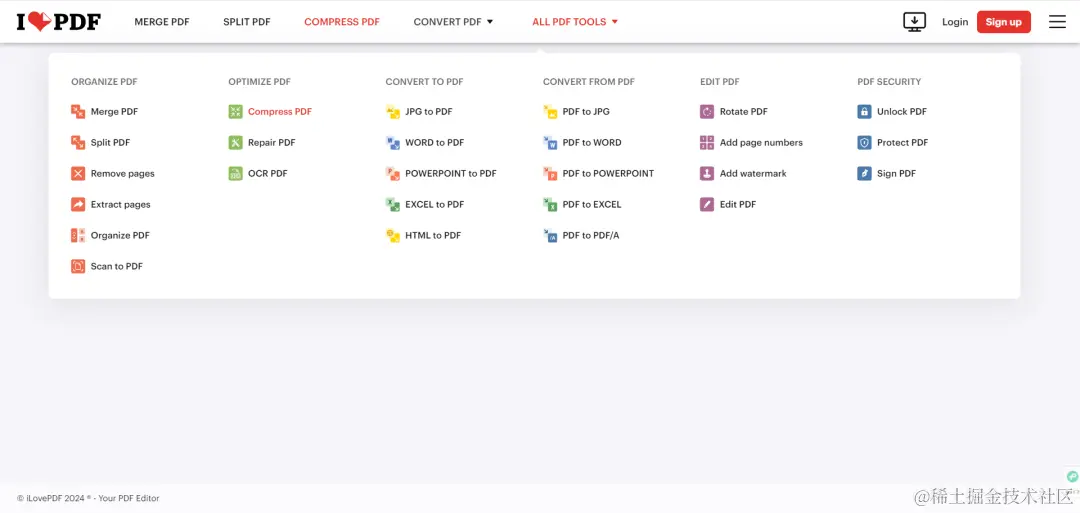Screen dimensions: 1080x513
Task: Click the JPG to PDF icon
Action: 393,112
